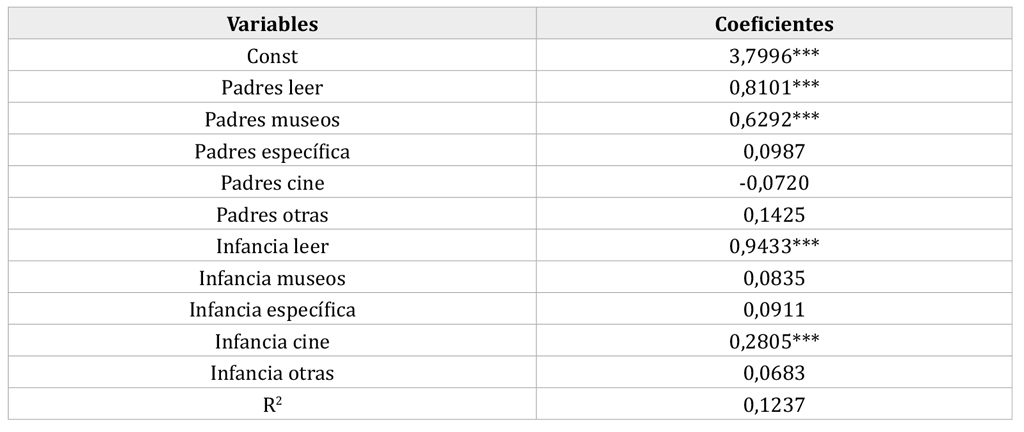The height and width of the screenshot is (432, 1024).
Task: Click the Padres museos variable cell
Action: click(x=272, y=119)
